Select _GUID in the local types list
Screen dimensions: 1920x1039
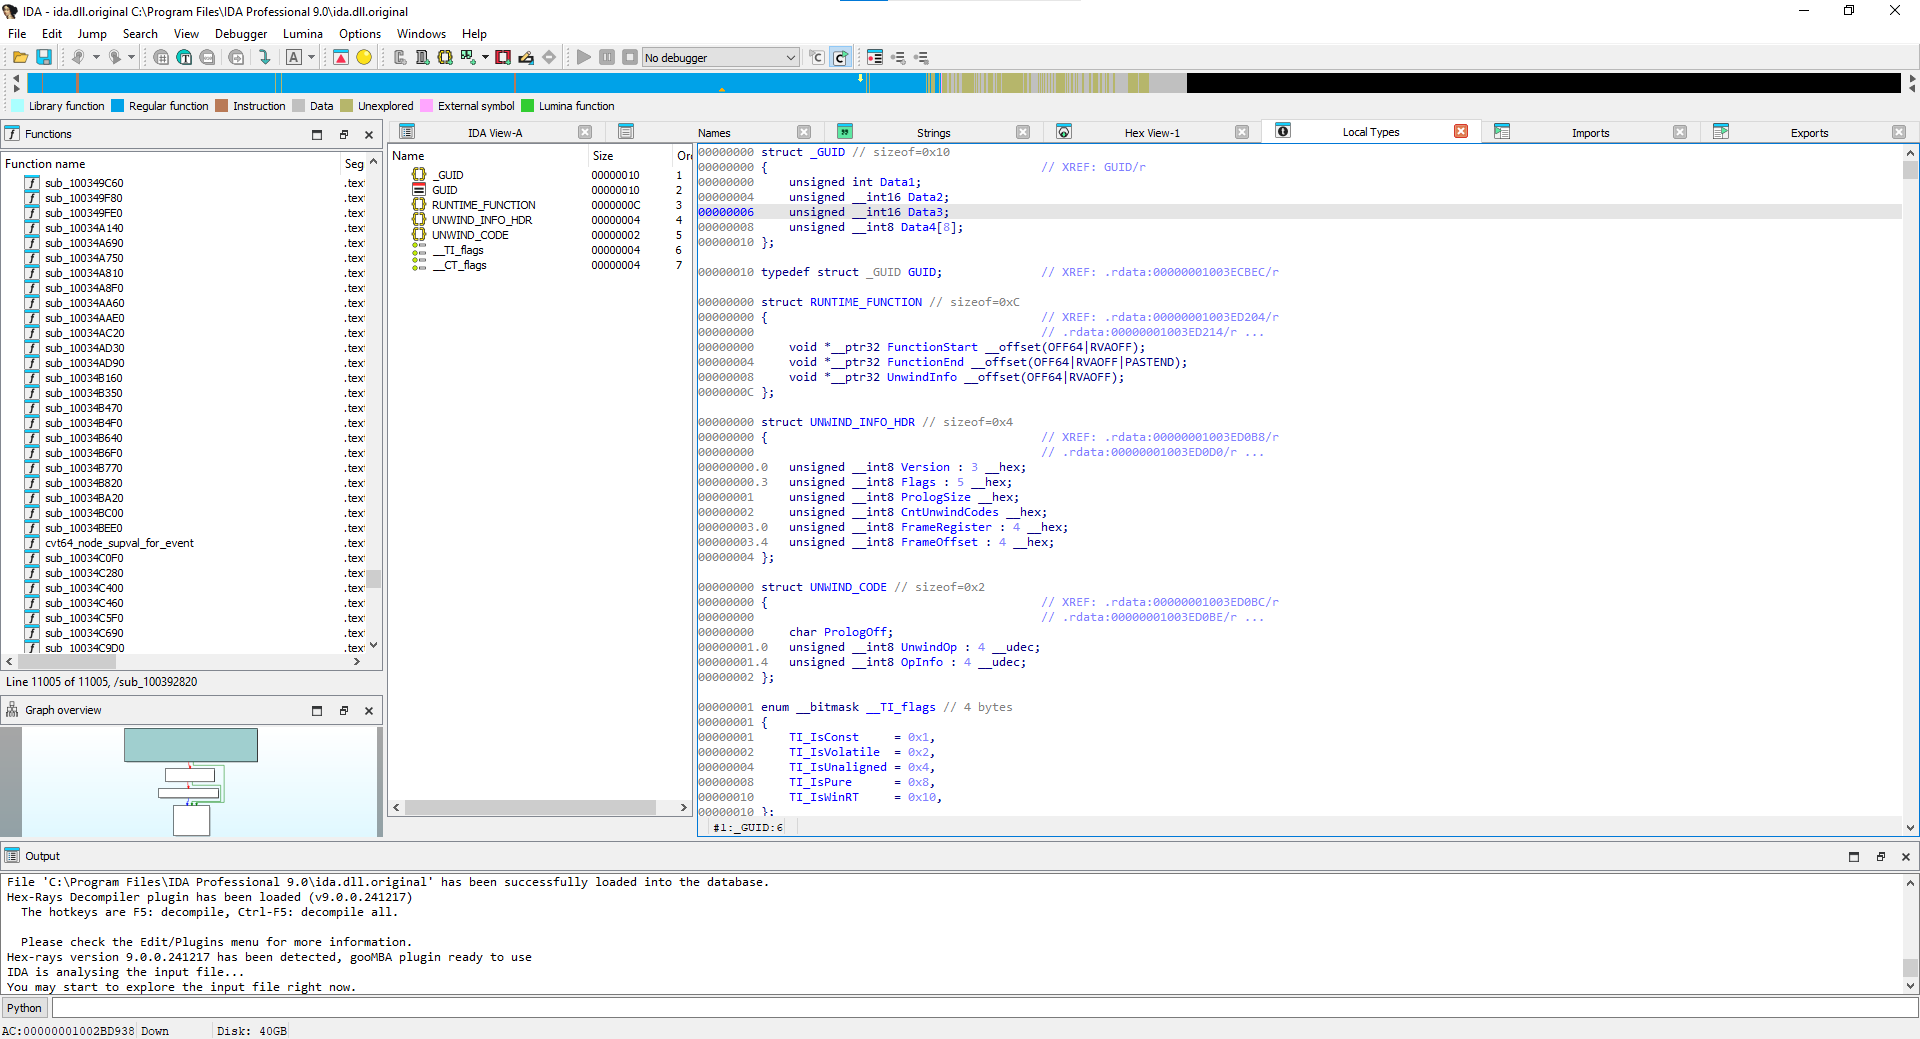point(449,175)
